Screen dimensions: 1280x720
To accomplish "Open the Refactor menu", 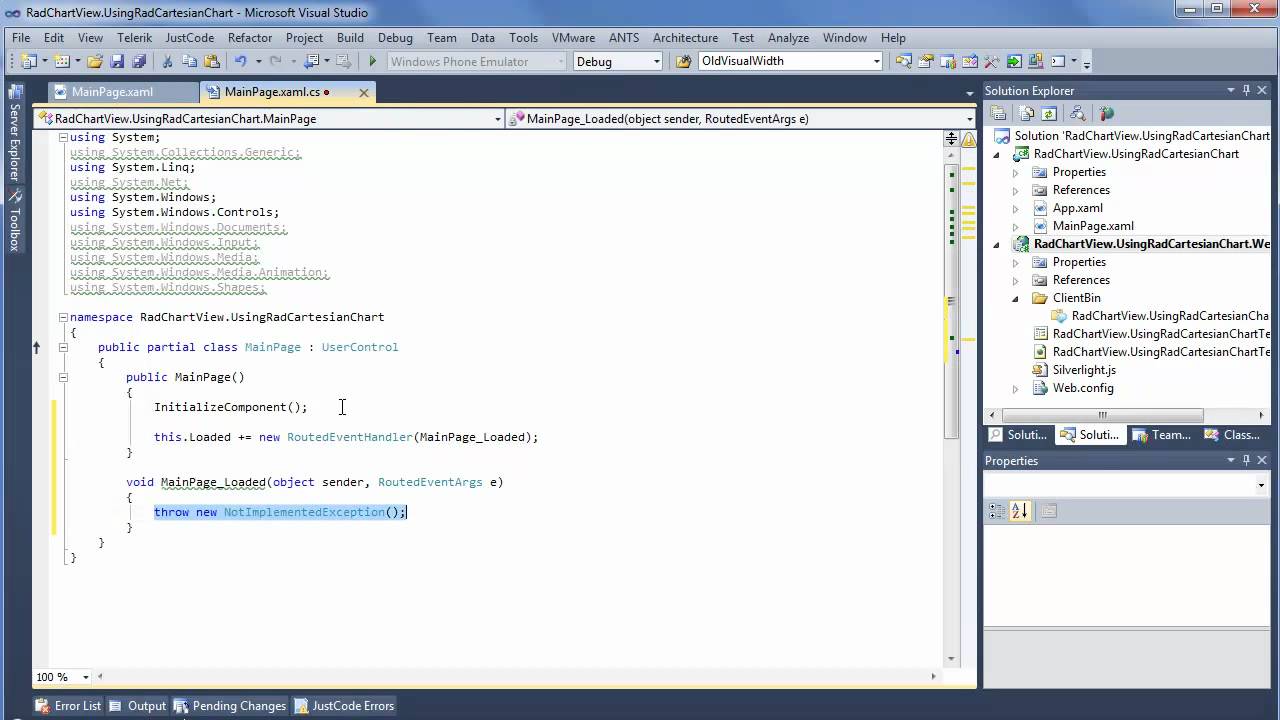I will pos(250,38).
